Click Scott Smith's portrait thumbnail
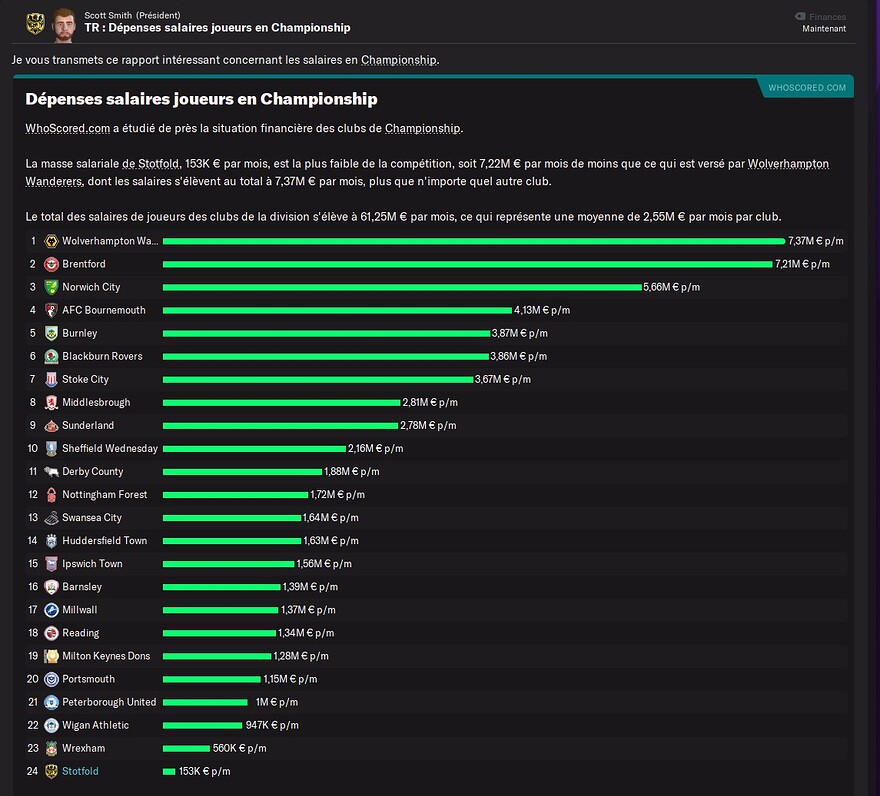 point(63,25)
